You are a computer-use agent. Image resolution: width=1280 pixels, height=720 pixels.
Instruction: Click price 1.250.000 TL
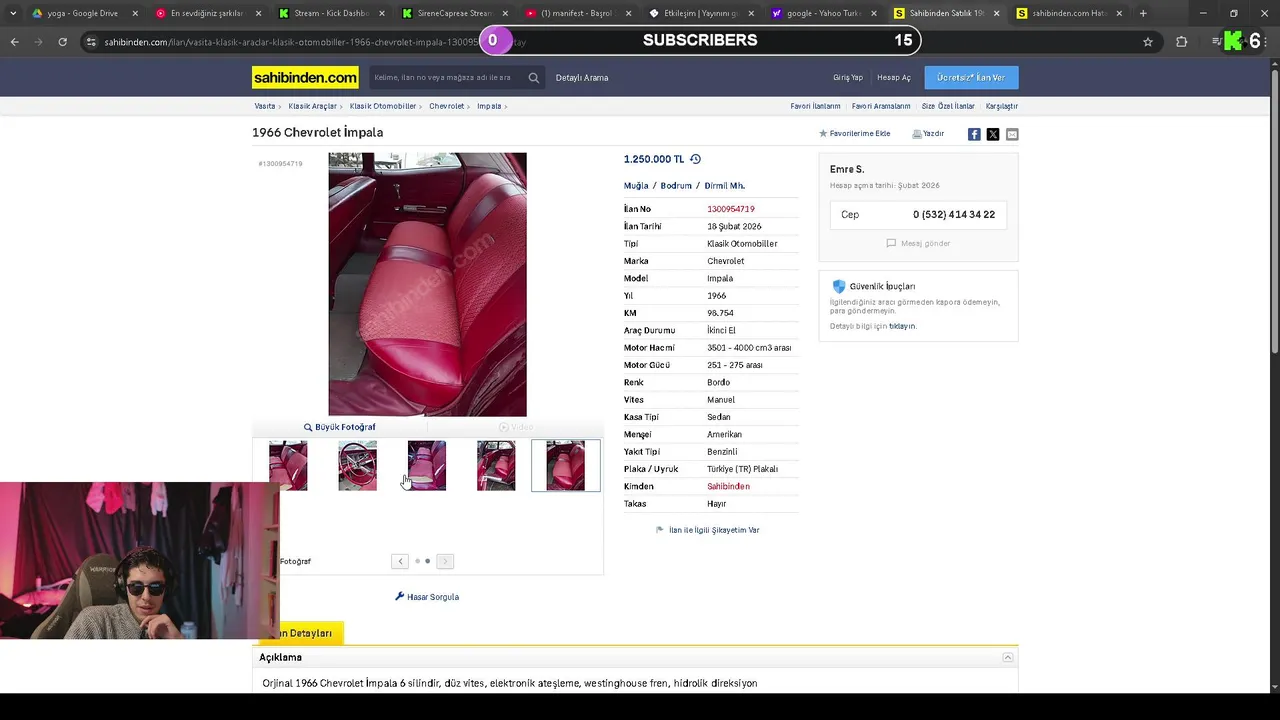(x=654, y=159)
